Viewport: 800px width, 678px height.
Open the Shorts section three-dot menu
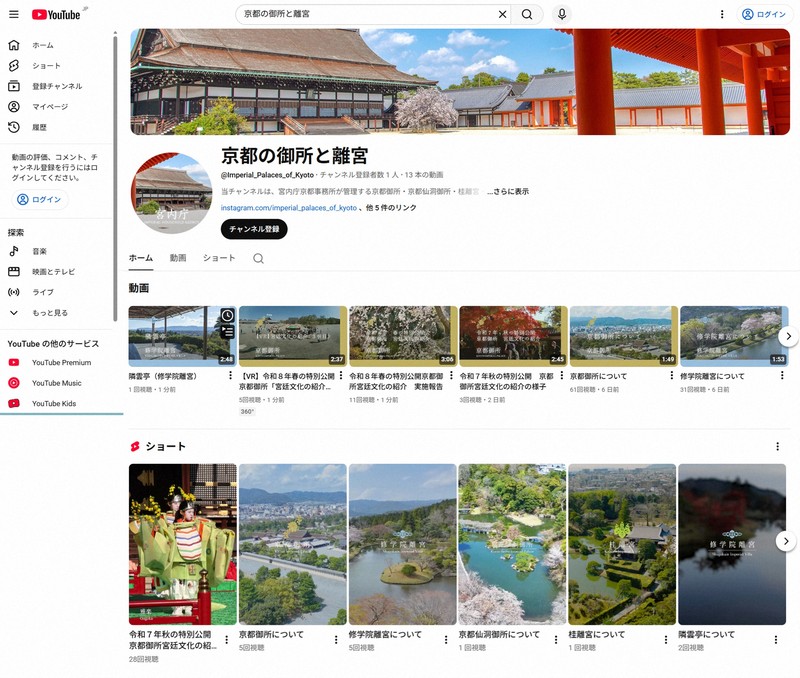[777, 446]
